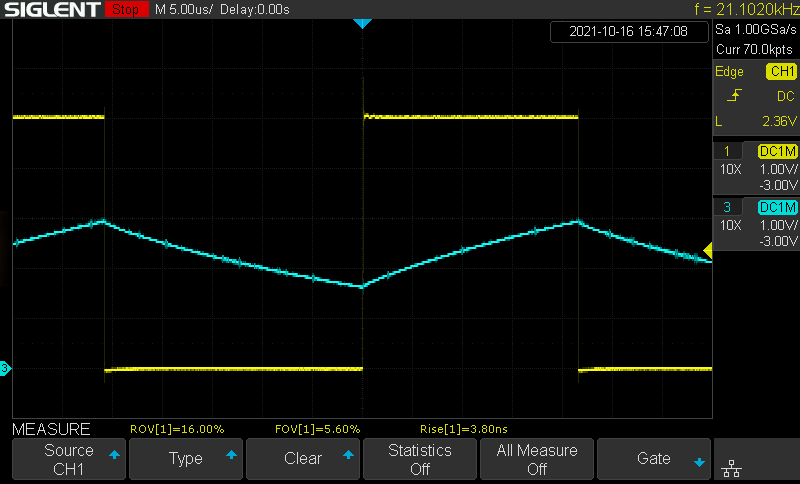Viewport: 800px width, 484px height.
Task: Open the Source CH1 menu button
Action: pyautogui.click(x=69, y=459)
